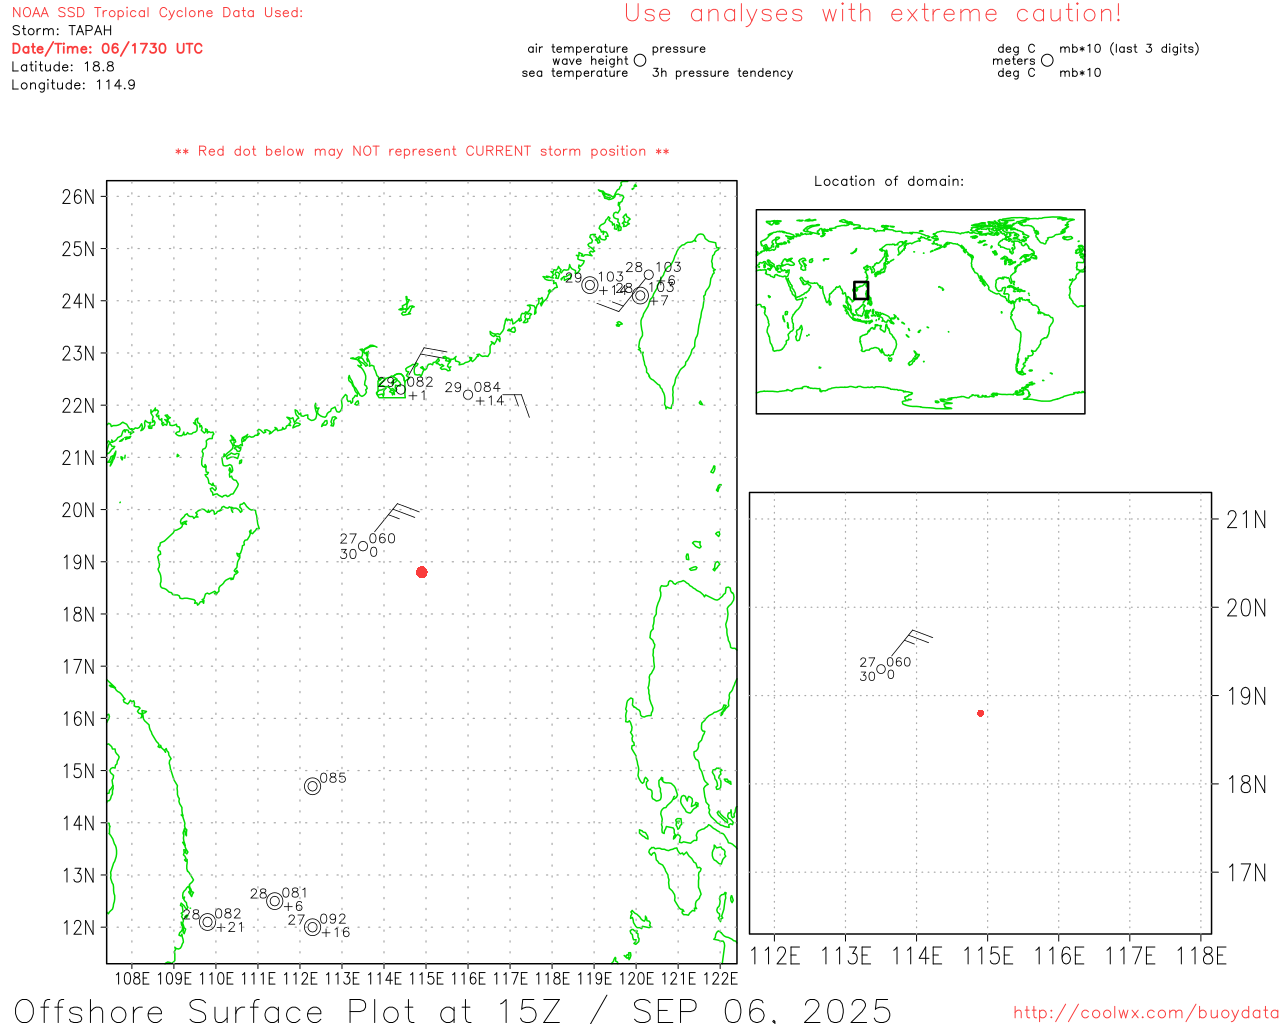This screenshot has width=1280, height=1024.
Task: Click the 'Use analyses with extreme caution!' warning
Action: coord(873,14)
